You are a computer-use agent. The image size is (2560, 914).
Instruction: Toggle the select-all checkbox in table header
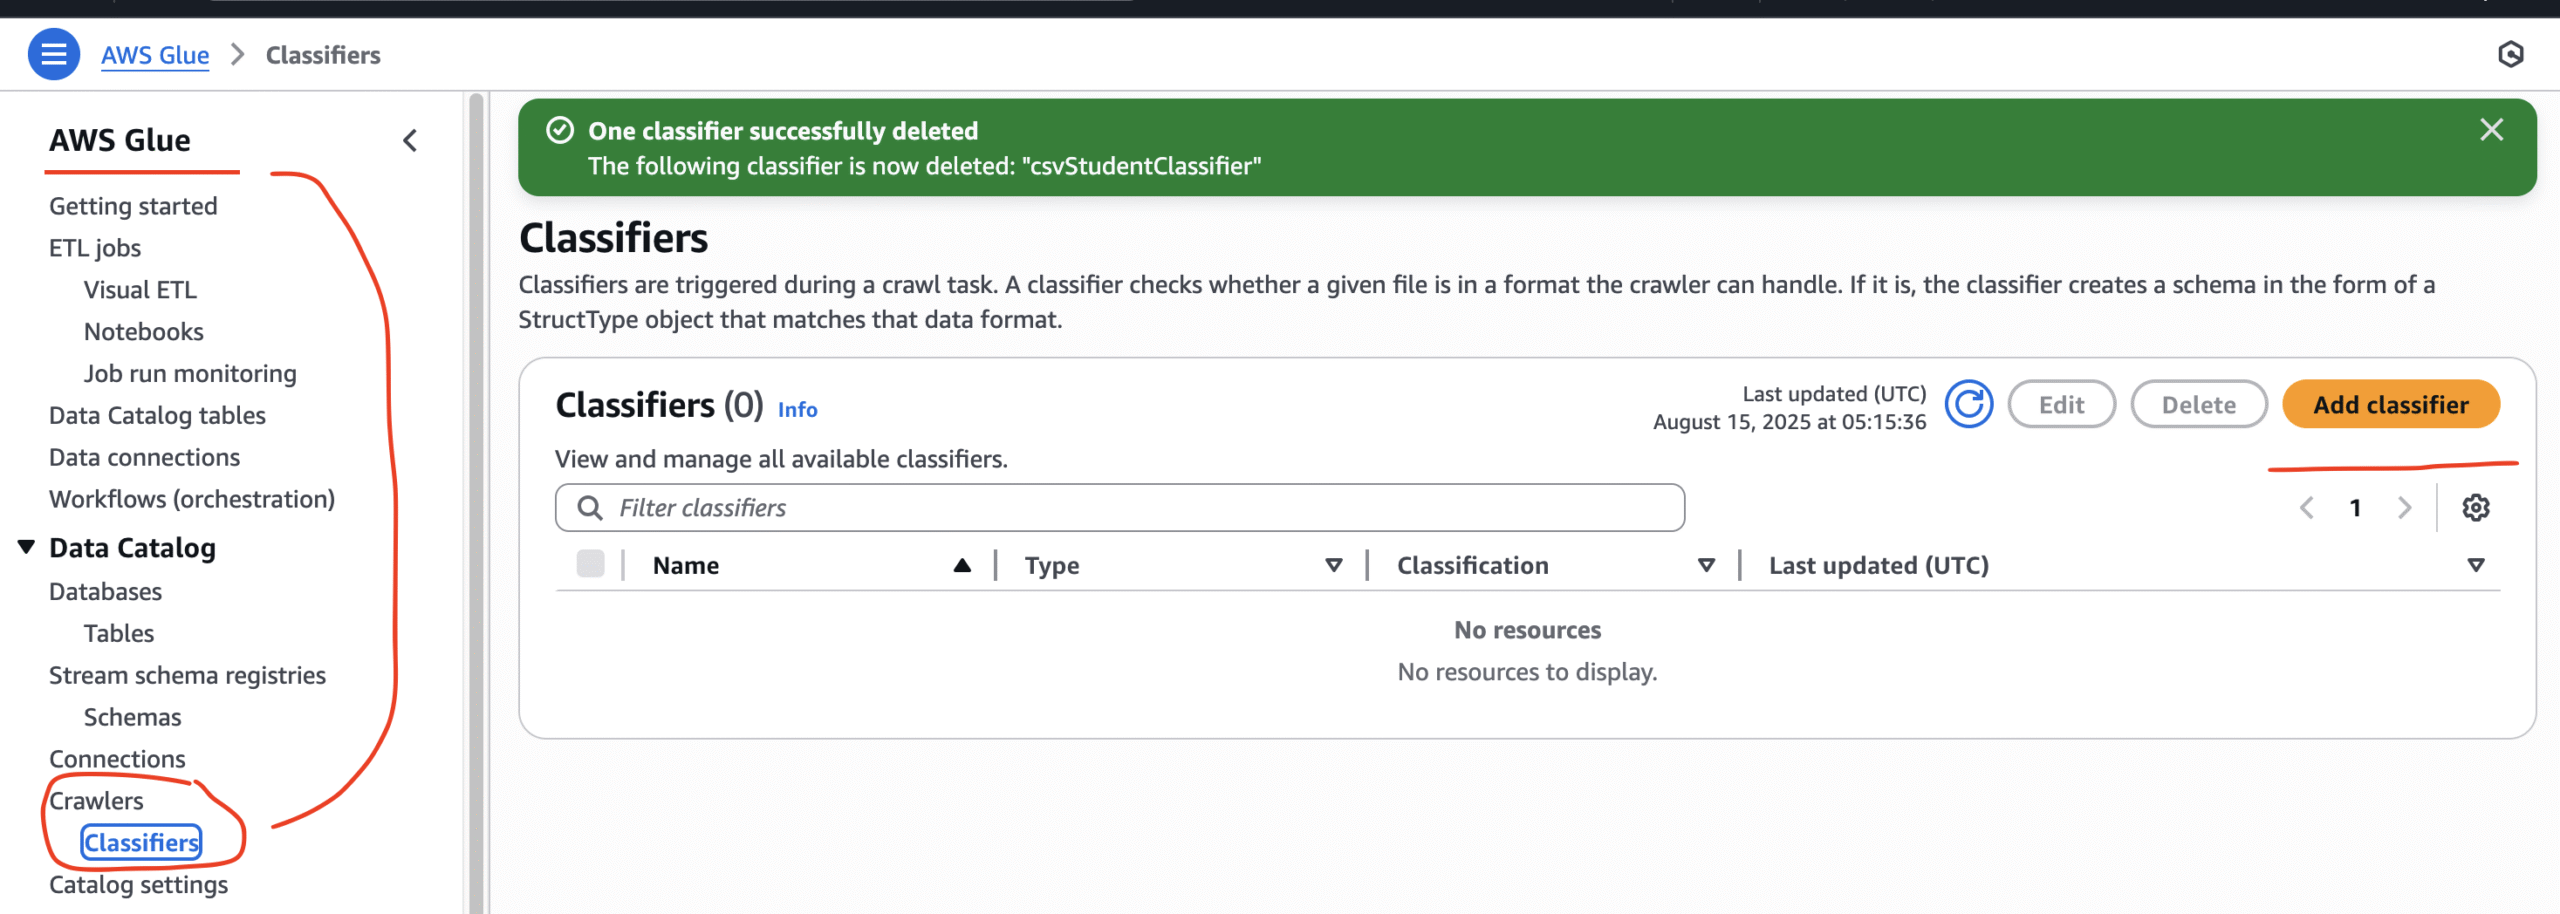[x=589, y=564]
